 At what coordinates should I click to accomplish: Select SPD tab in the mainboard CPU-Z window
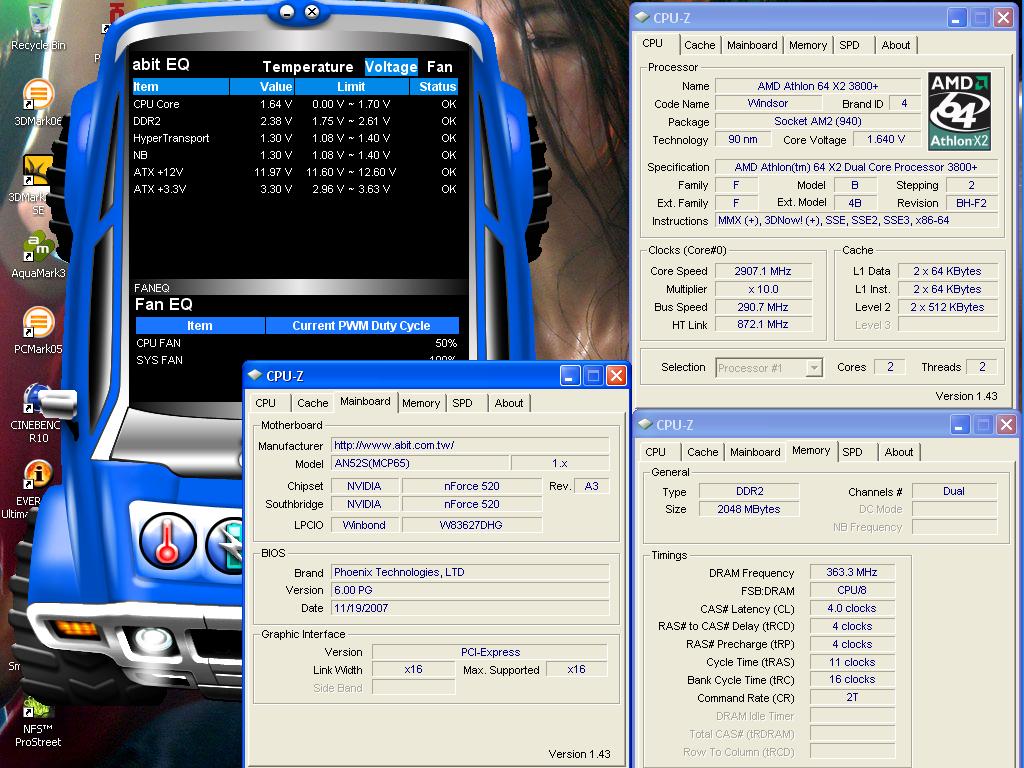(x=462, y=403)
